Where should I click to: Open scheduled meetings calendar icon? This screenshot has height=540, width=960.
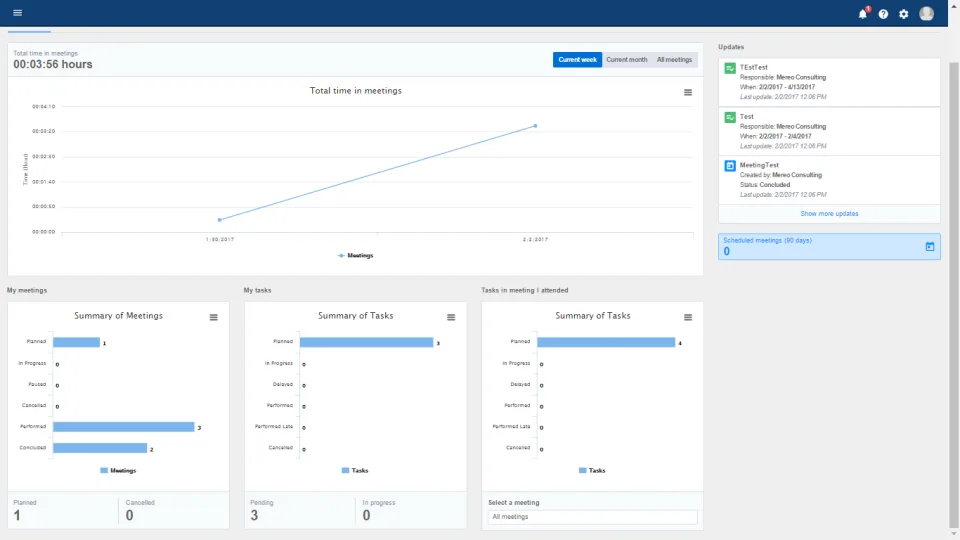click(929, 246)
